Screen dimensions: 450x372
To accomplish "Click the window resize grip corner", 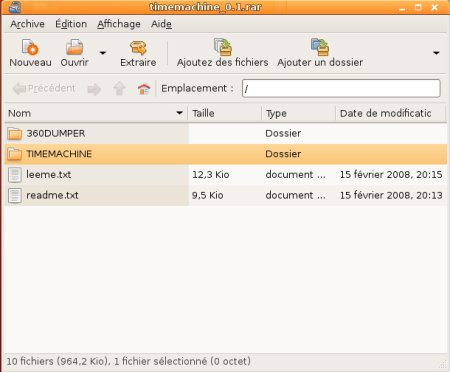I will point(443,364).
